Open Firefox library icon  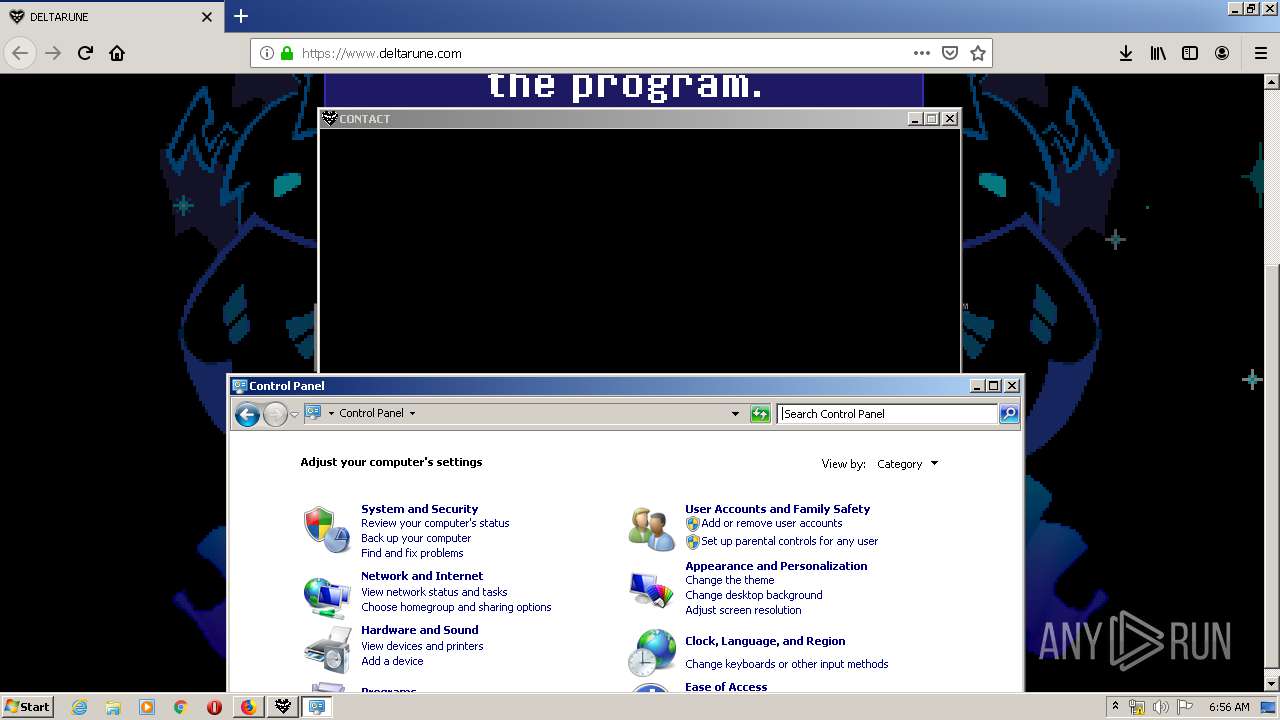[1158, 53]
